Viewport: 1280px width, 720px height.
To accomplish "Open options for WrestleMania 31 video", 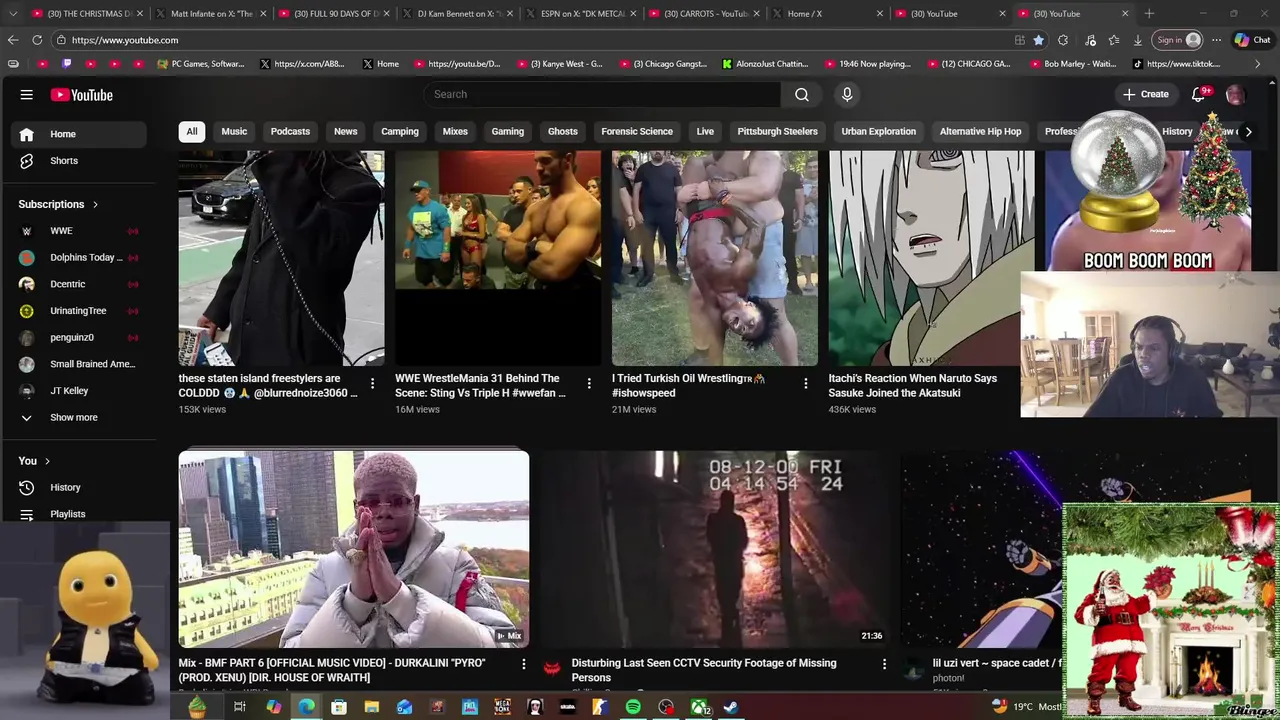I will 589,384.
